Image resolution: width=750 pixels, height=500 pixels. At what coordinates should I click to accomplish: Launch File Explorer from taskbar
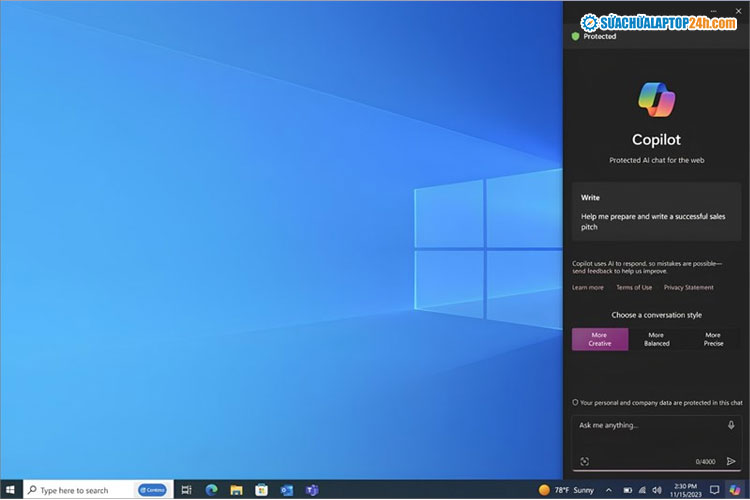pos(236,490)
